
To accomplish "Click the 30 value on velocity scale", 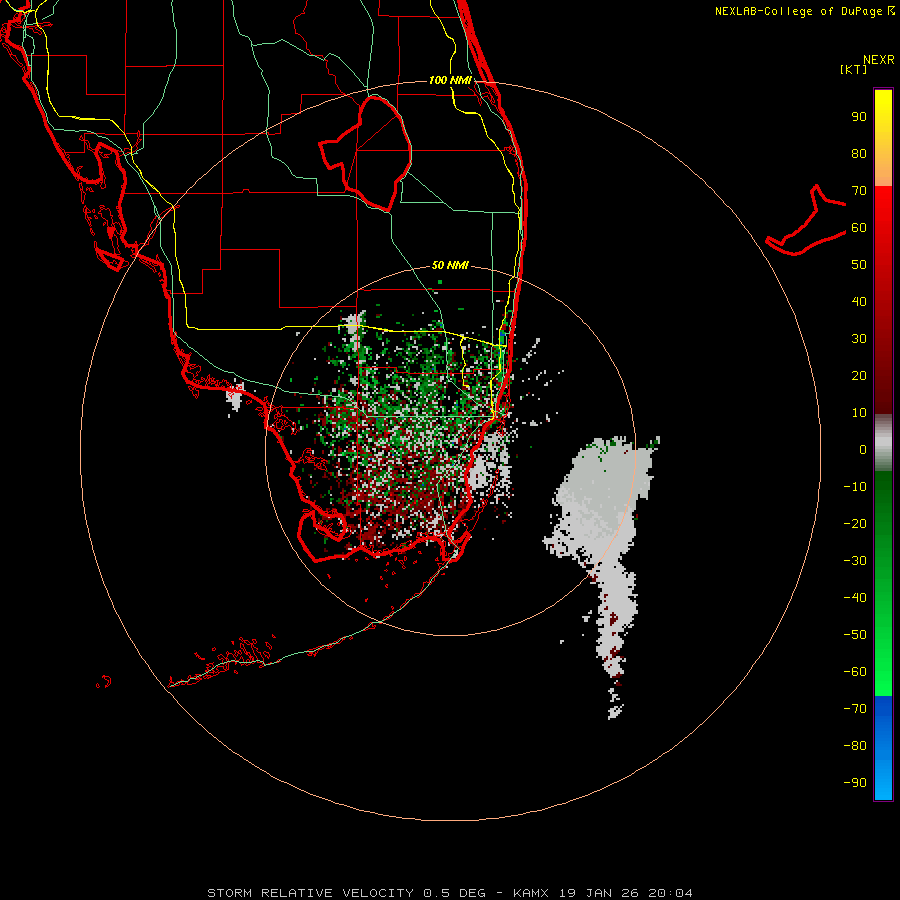I will (859, 339).
